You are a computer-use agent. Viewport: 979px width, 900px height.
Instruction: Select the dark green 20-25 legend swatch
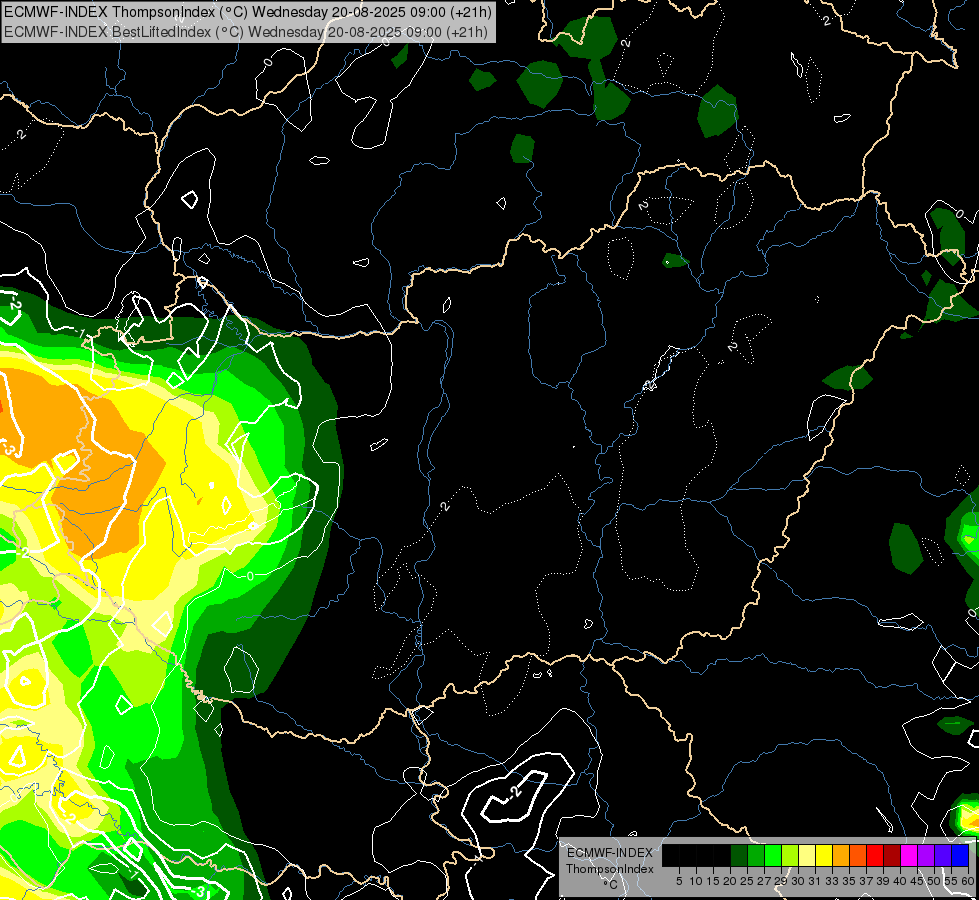739,855
